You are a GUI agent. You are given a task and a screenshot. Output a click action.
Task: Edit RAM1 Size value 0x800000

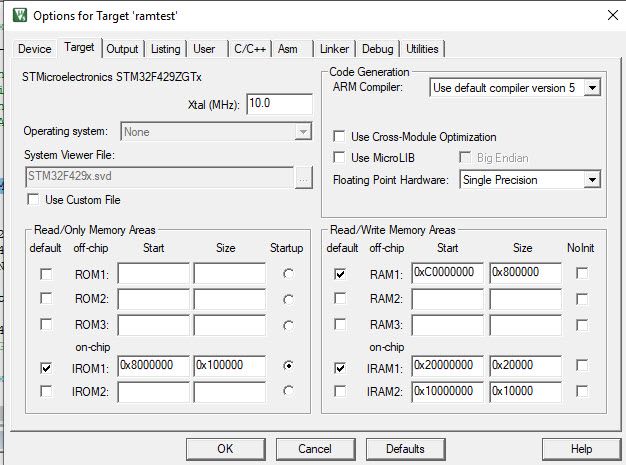[x=525, y=273]
